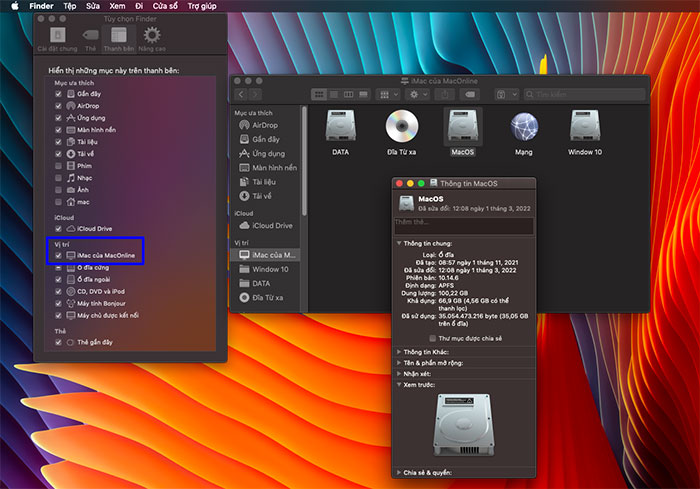This screenshot has width=700, height=489.
Task: Switch to Cài đặt chung preferences tab
Action: [58, 39]
